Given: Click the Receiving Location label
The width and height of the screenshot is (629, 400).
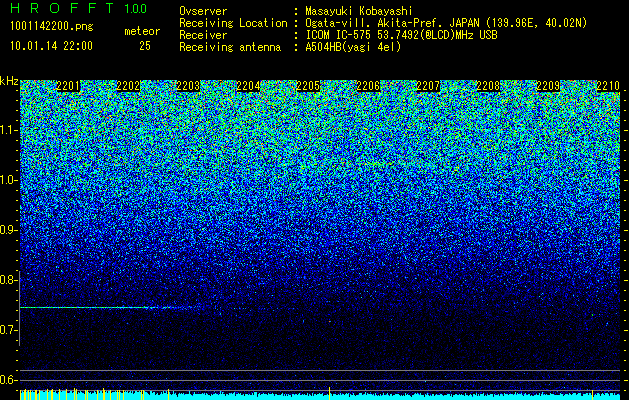Looking at the screenshot, I should point(233,23).
